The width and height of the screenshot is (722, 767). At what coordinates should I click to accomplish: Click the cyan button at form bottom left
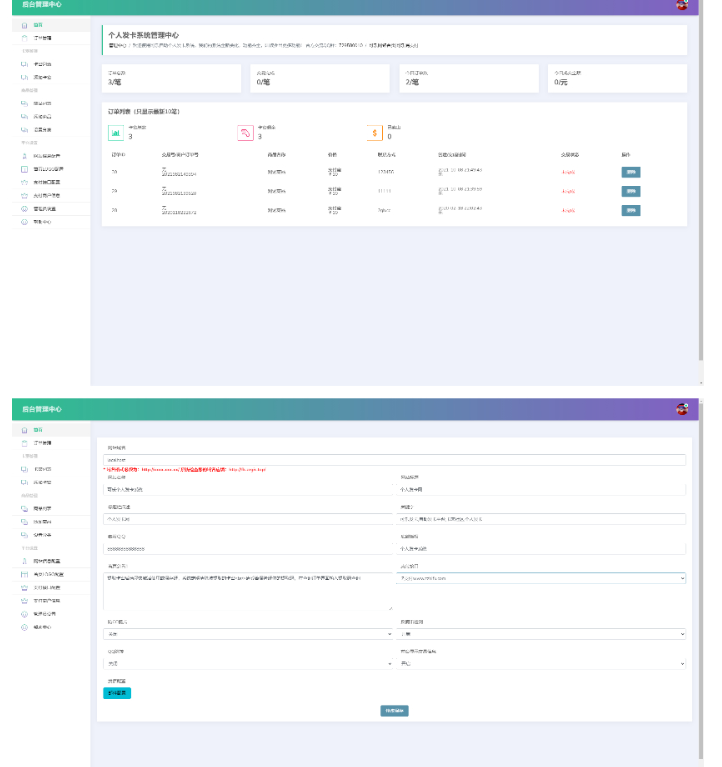coord(116,693)
